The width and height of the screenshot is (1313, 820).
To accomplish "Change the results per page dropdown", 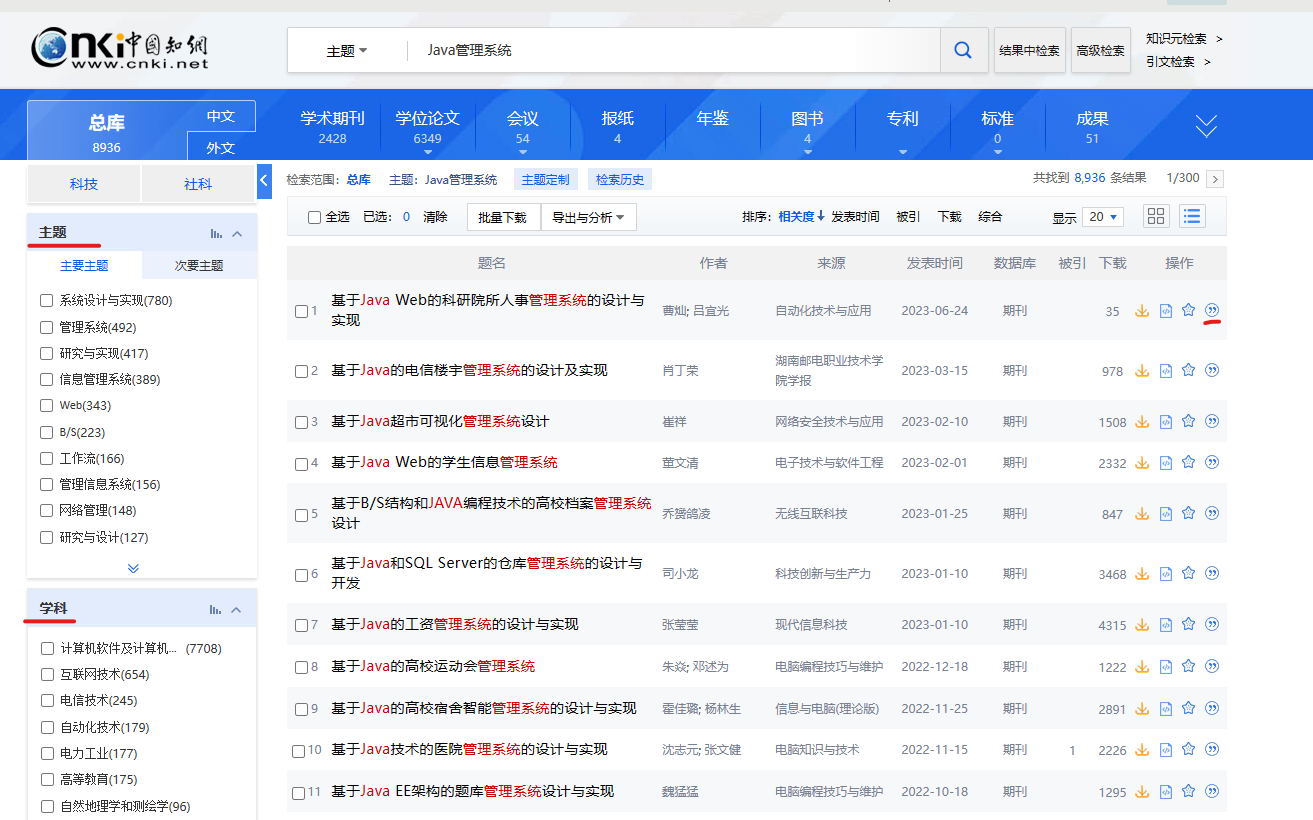I will [x=1102, y=217].
